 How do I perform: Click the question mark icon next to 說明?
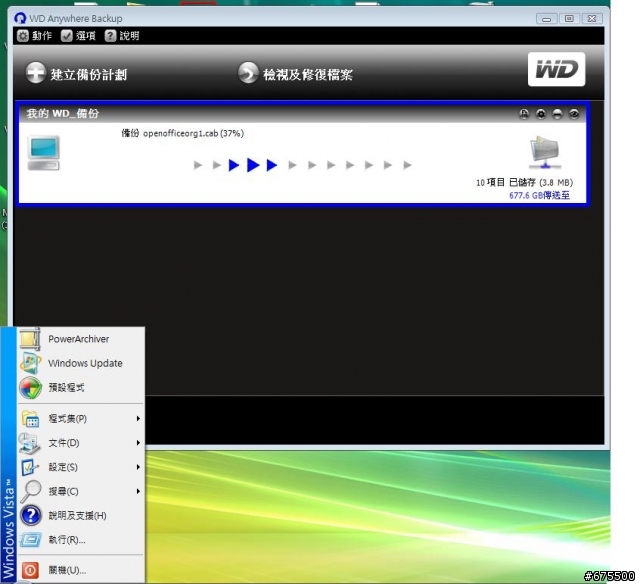(110, 36)
